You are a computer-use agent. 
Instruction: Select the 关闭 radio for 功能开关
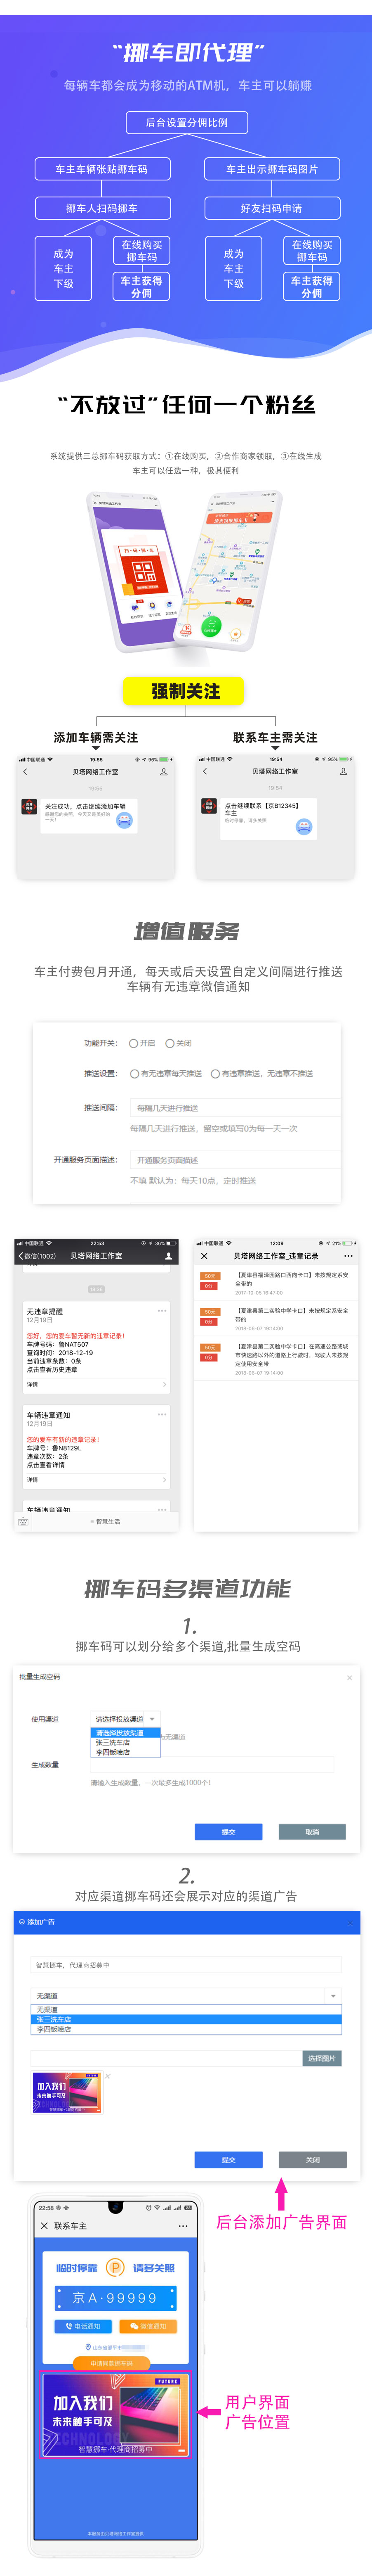click(x=170, y=1043)
